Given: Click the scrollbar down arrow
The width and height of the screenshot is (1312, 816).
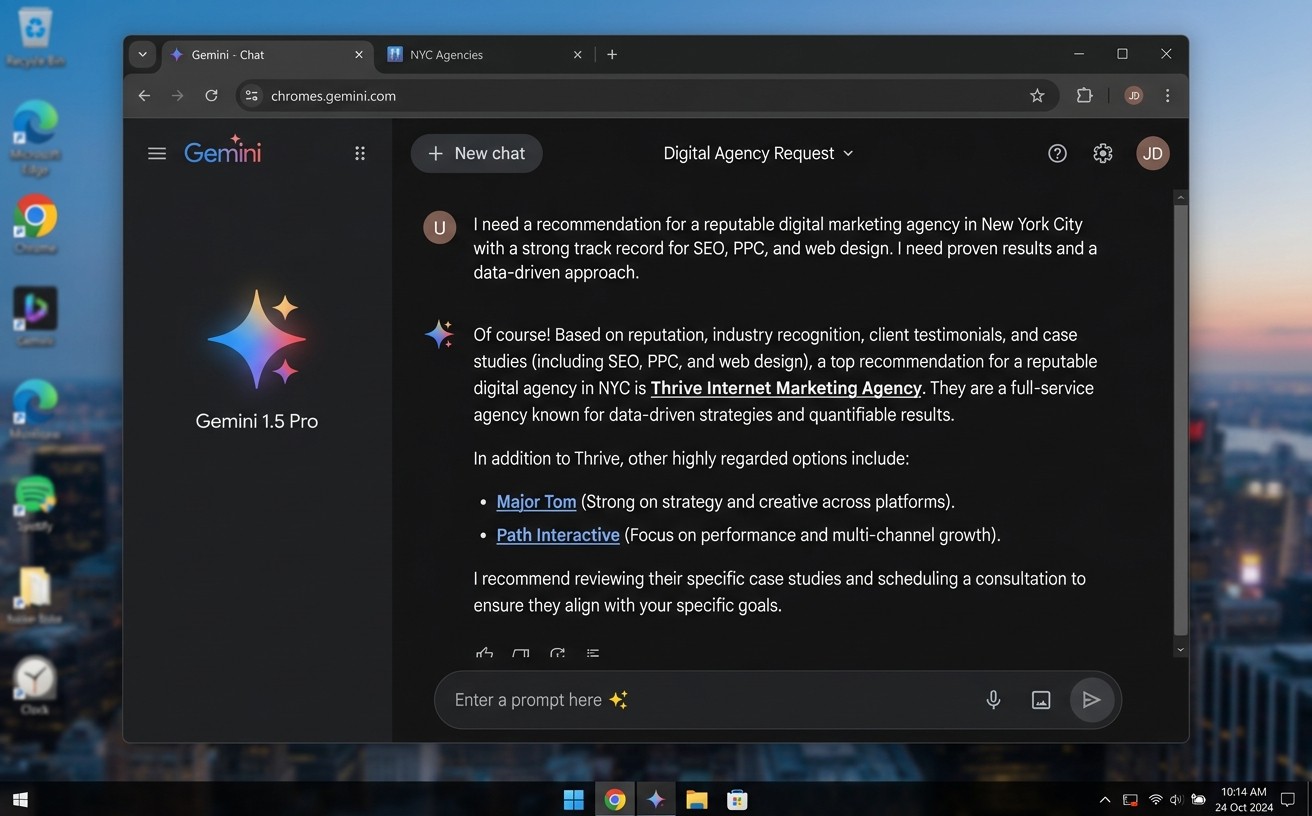Looking at the screenshot, I should click(x=1181, y=650).
